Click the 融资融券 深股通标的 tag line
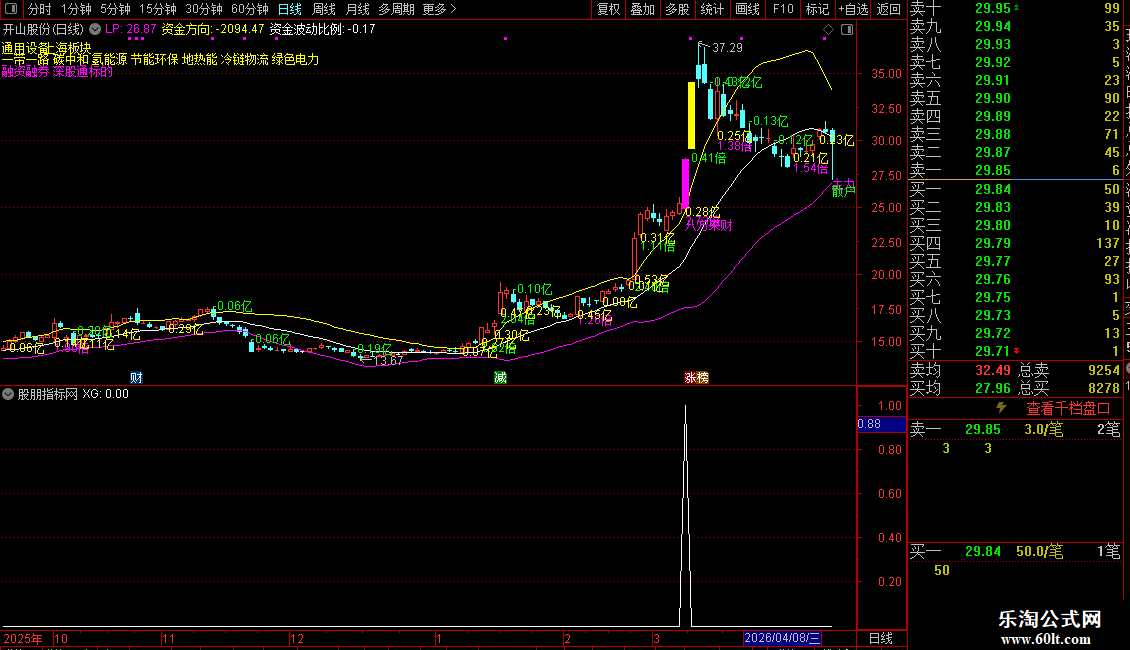The image size is (1130, 650). [58, 71]
